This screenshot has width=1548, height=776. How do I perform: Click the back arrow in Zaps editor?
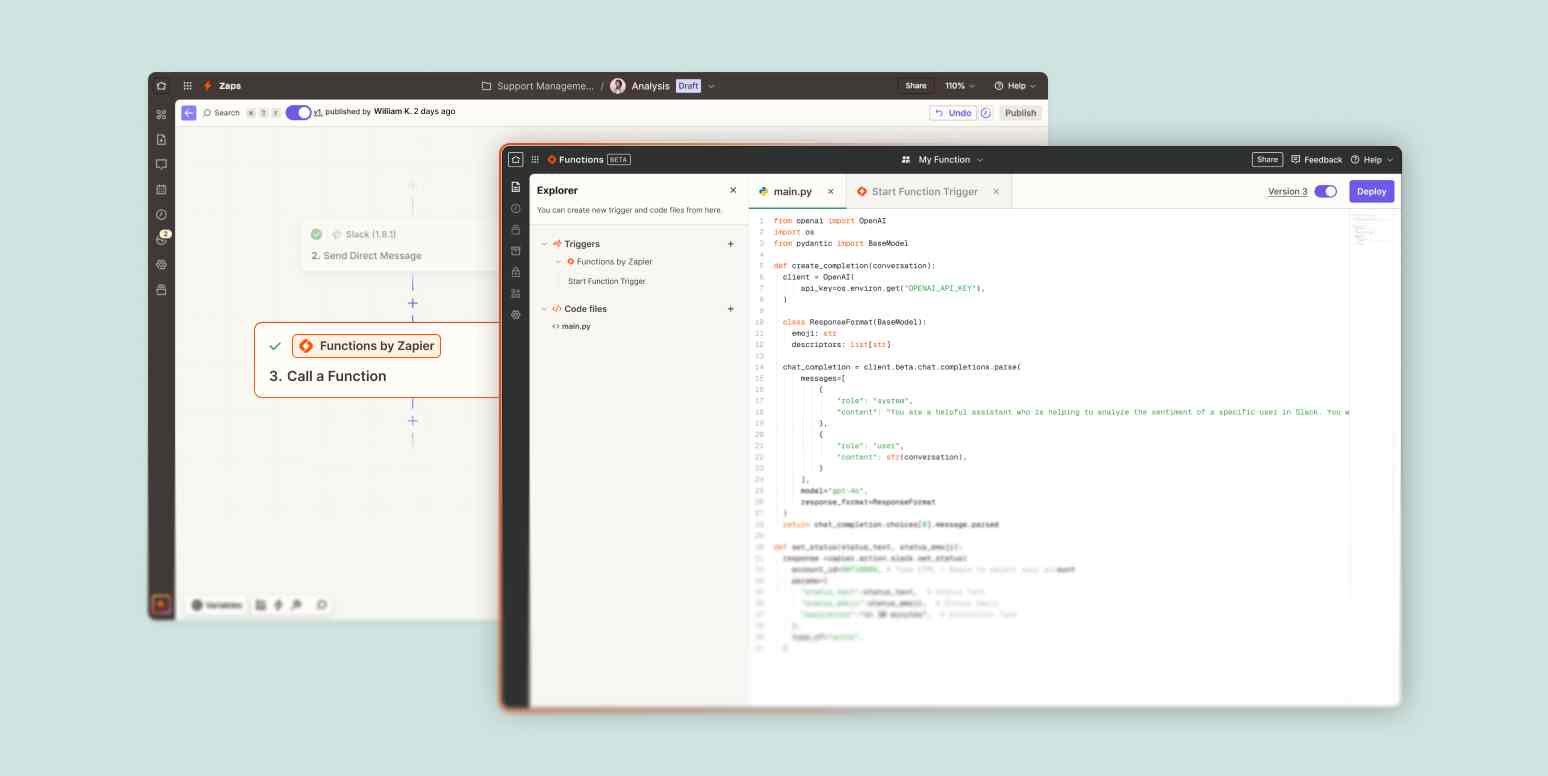pos(188,113)
